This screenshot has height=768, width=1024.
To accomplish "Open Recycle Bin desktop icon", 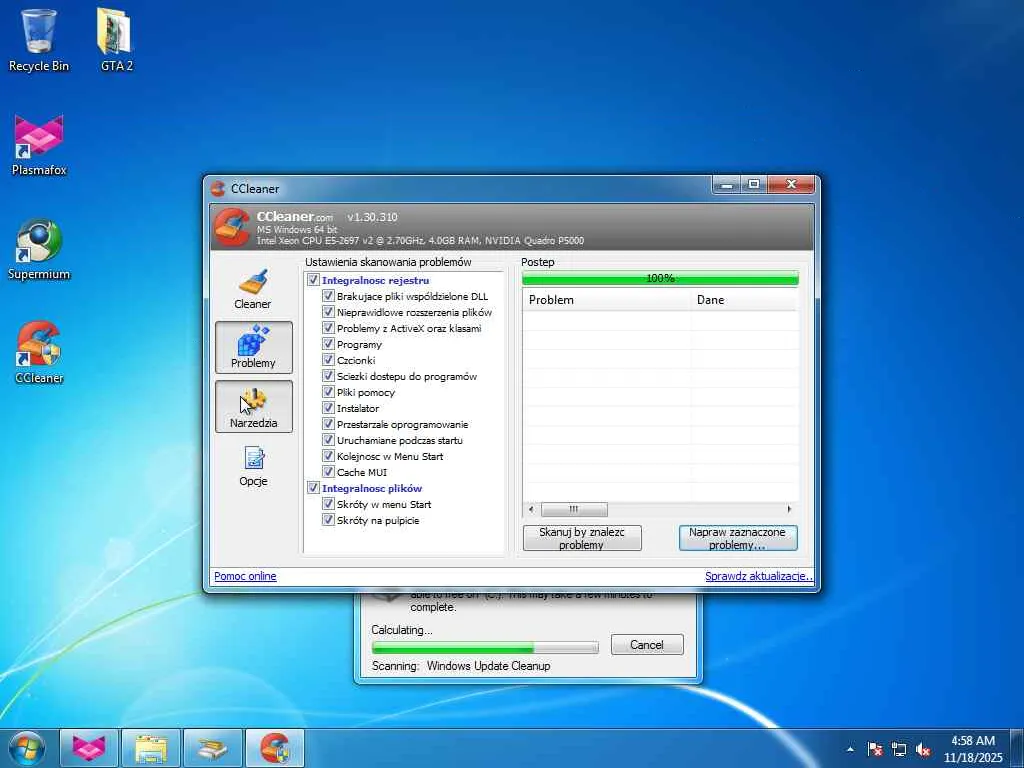I will coord(39,40).
